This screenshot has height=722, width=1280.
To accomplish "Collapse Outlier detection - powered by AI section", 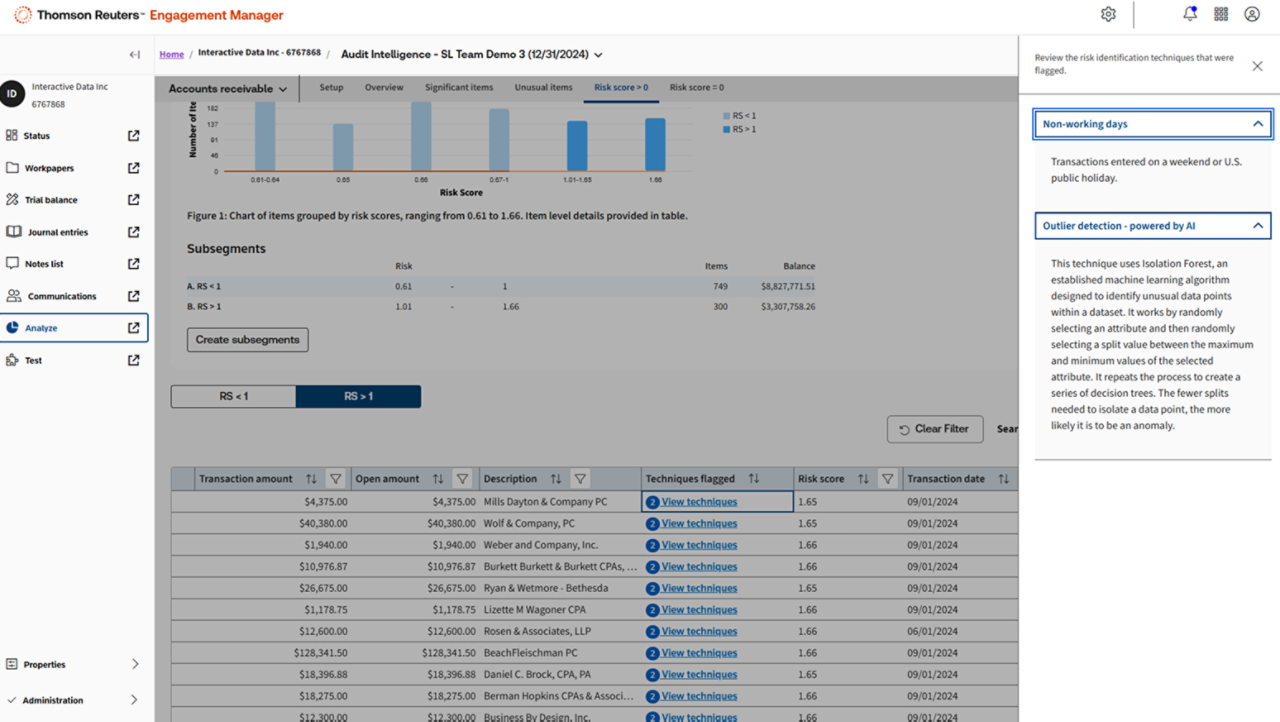I will [1258, 226].
